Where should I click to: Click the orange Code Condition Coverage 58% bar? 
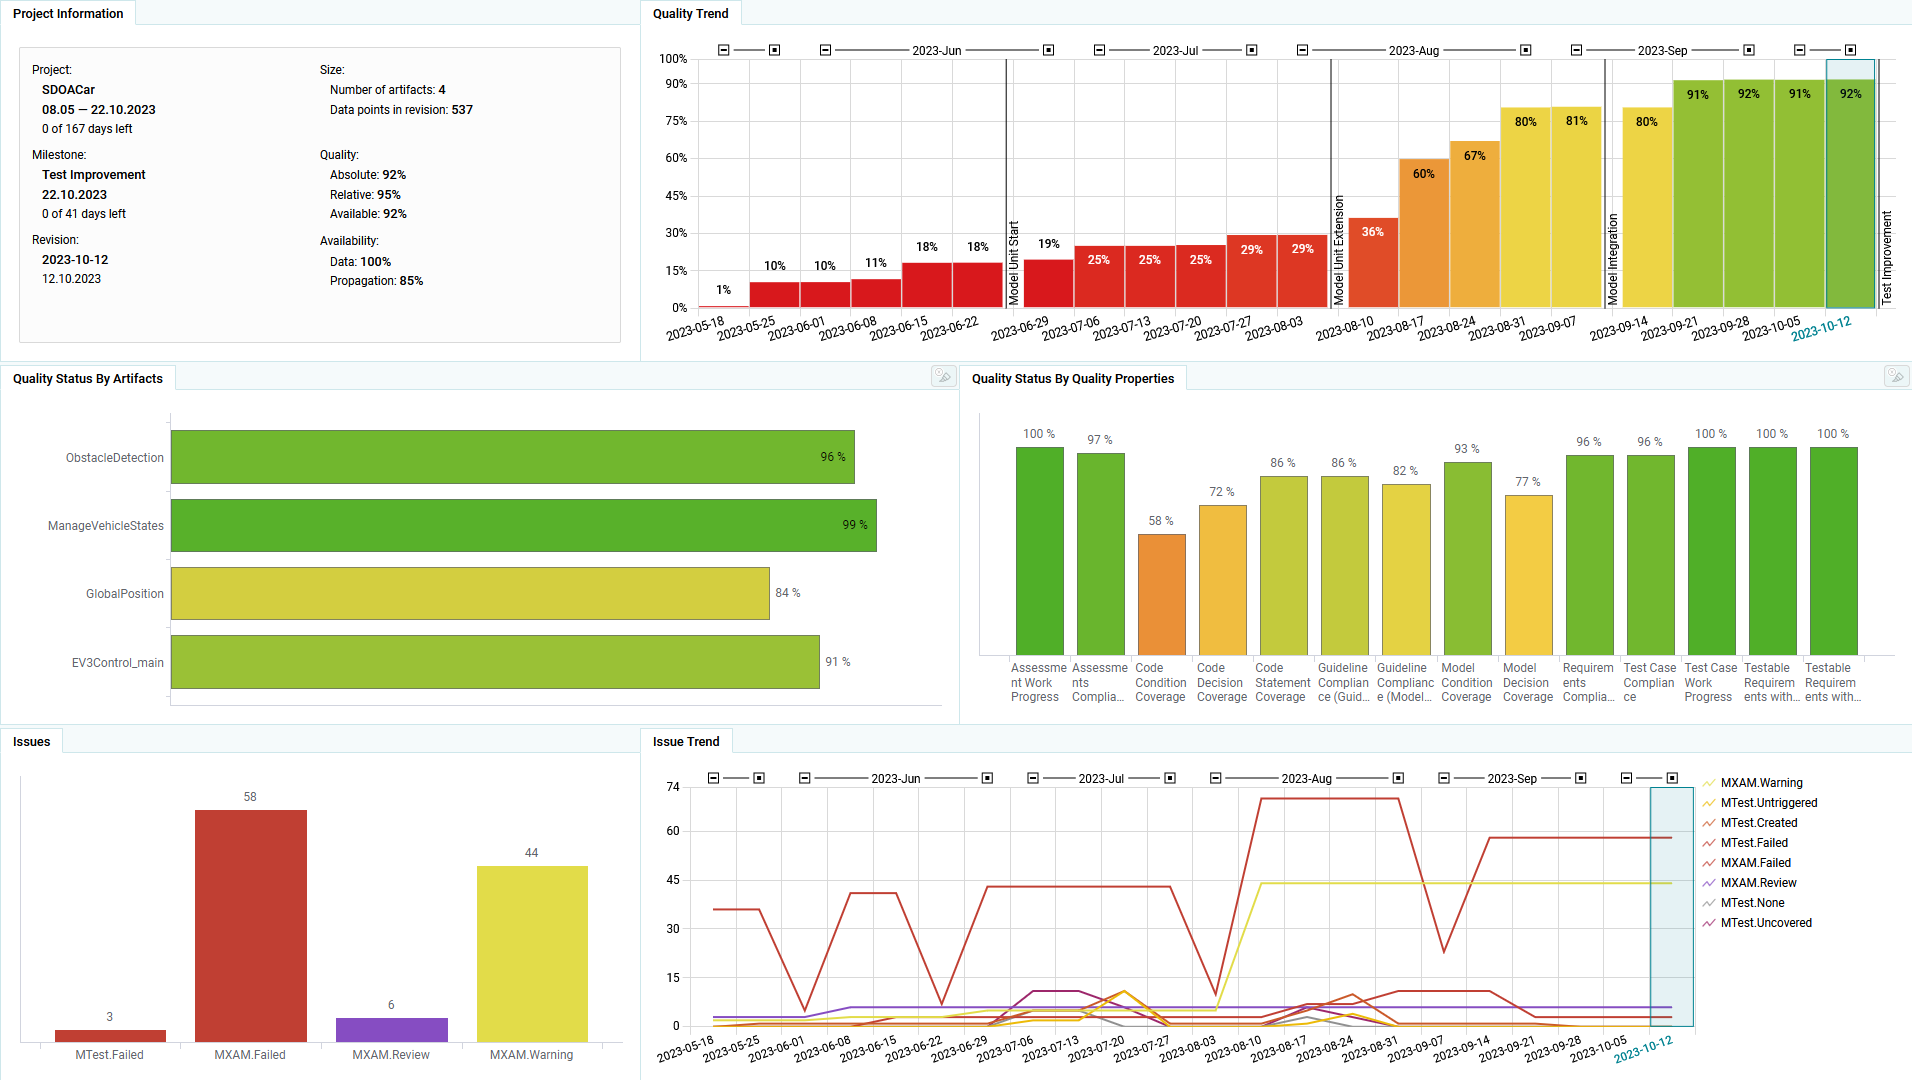pyautogui.click(x=1161, y=594)
